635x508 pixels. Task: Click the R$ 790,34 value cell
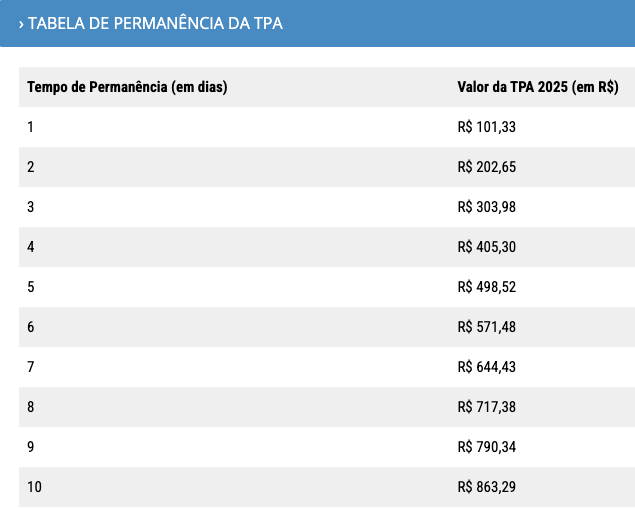point(486,447)
